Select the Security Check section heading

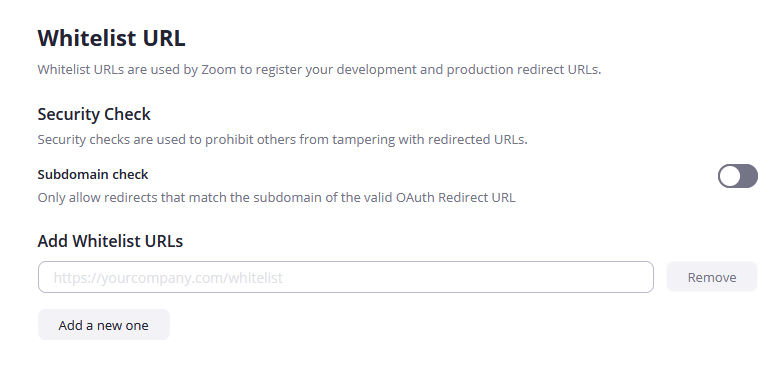94,114
